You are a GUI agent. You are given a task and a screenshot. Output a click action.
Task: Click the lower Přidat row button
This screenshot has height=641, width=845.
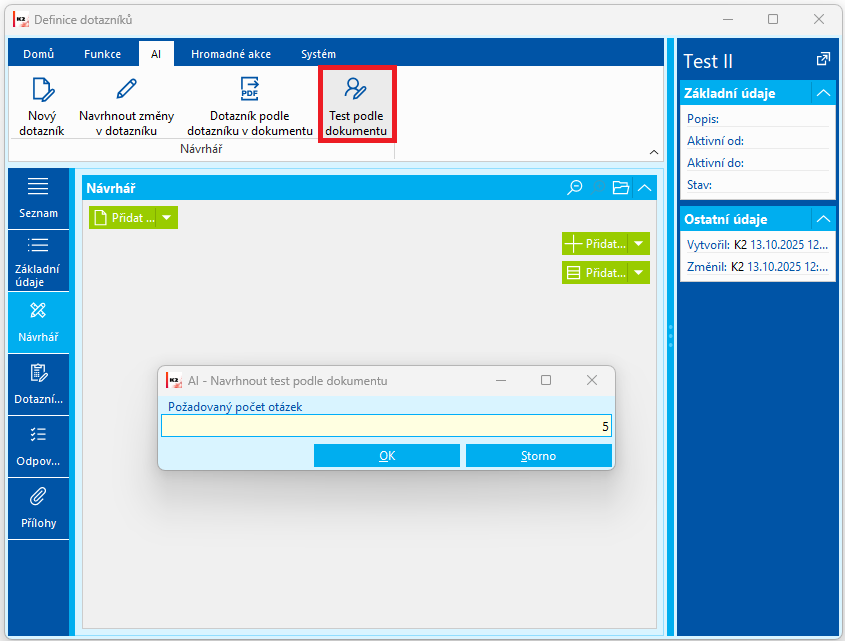pyautogui.click(x=595, y=273)
